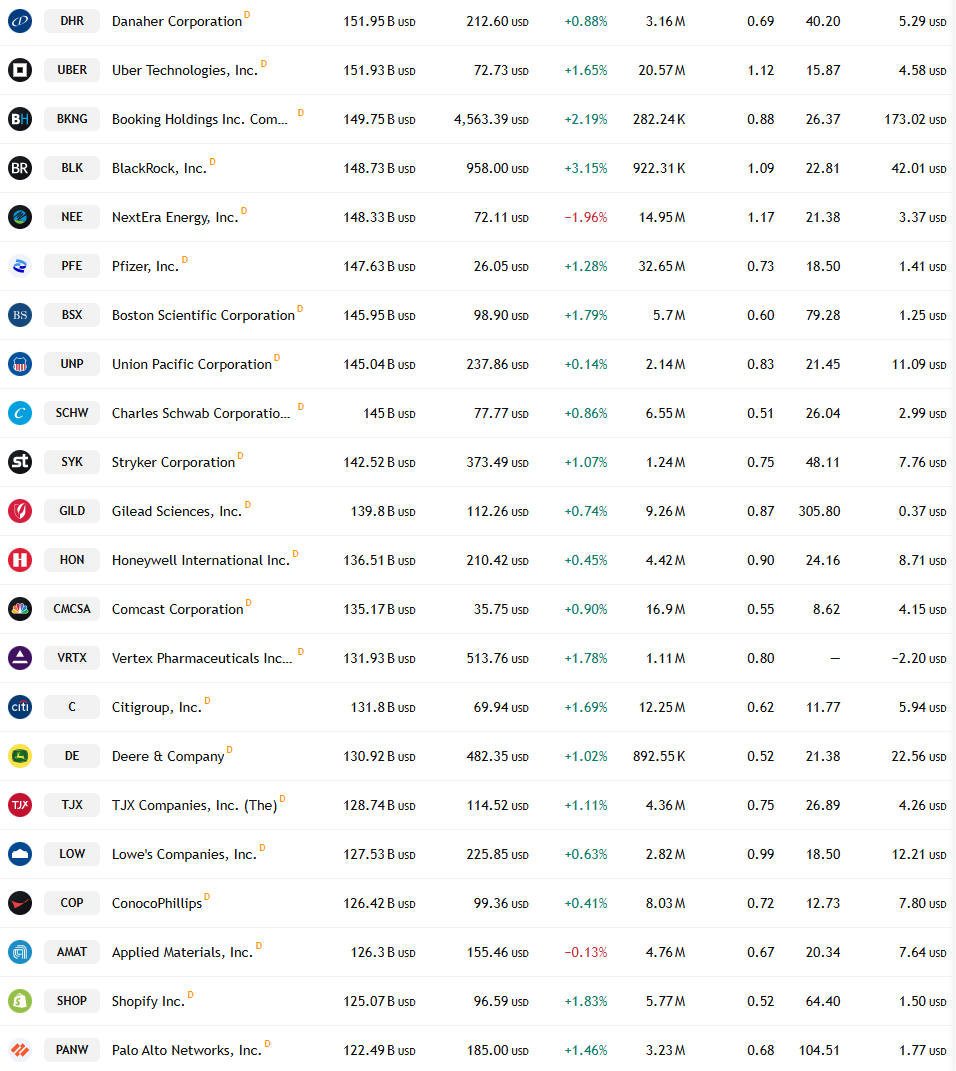The height and width of the screenshot is (1071, 956).
Task: Click the Comcast peacock logo icon
Action: [20, 609]
